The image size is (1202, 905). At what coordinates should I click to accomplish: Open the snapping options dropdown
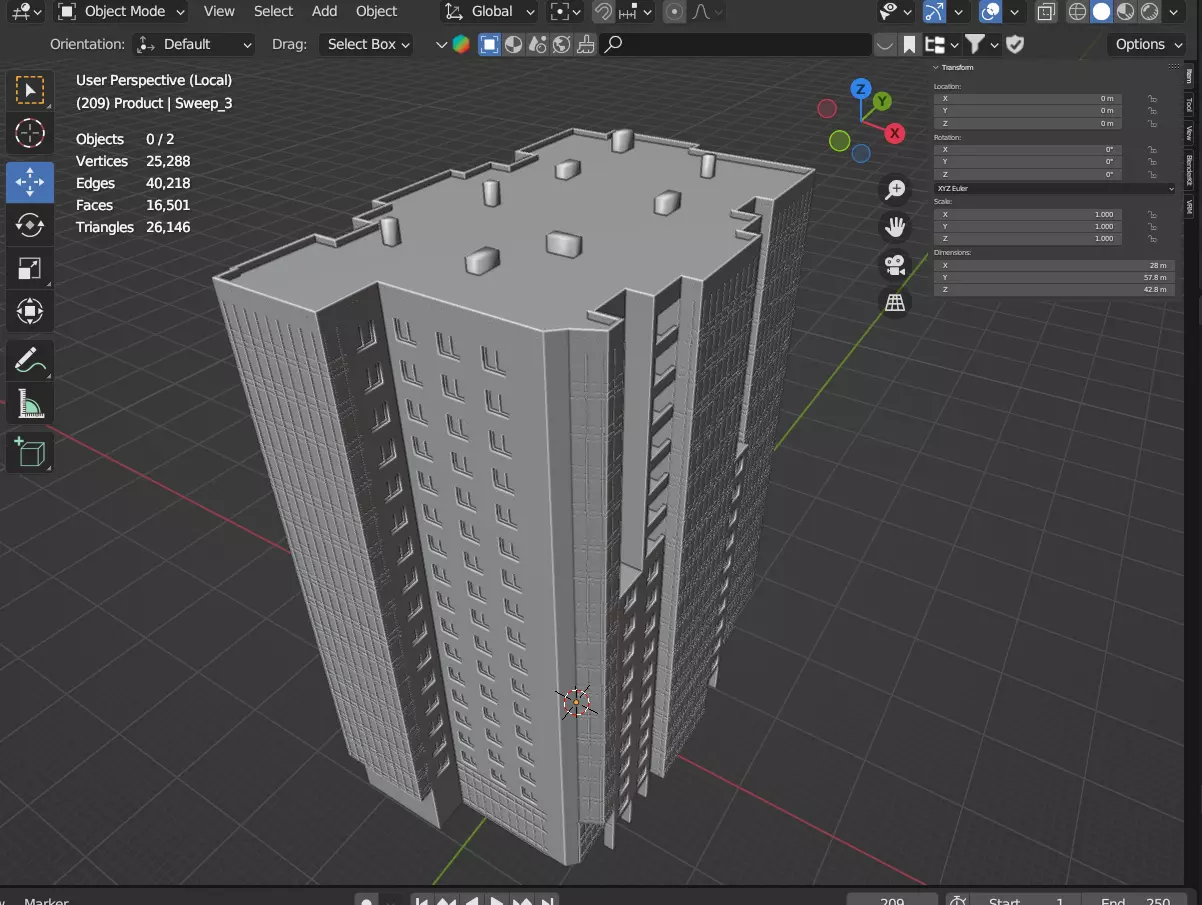tap(635, 12)
